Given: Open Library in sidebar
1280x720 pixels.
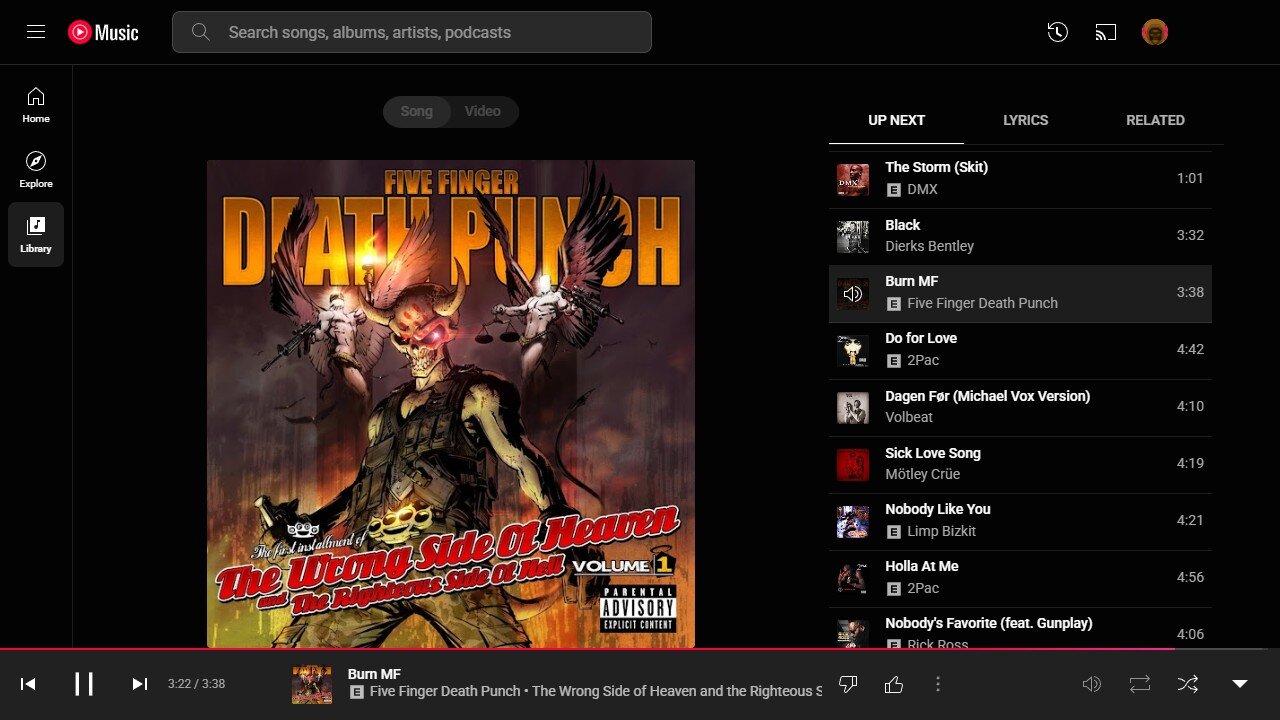Looking at the screenshot, I should 36,235.
